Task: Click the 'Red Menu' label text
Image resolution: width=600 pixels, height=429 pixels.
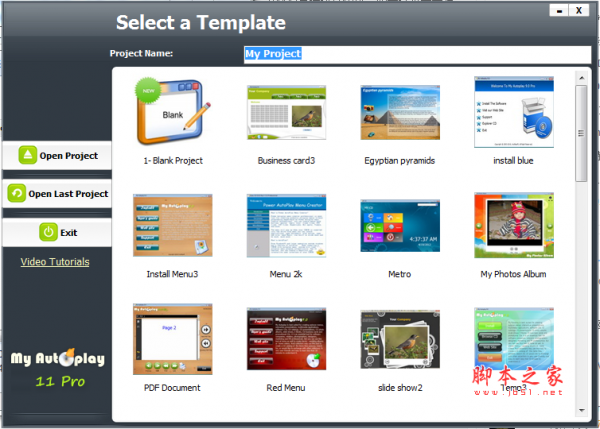Action: coord(286,388)
